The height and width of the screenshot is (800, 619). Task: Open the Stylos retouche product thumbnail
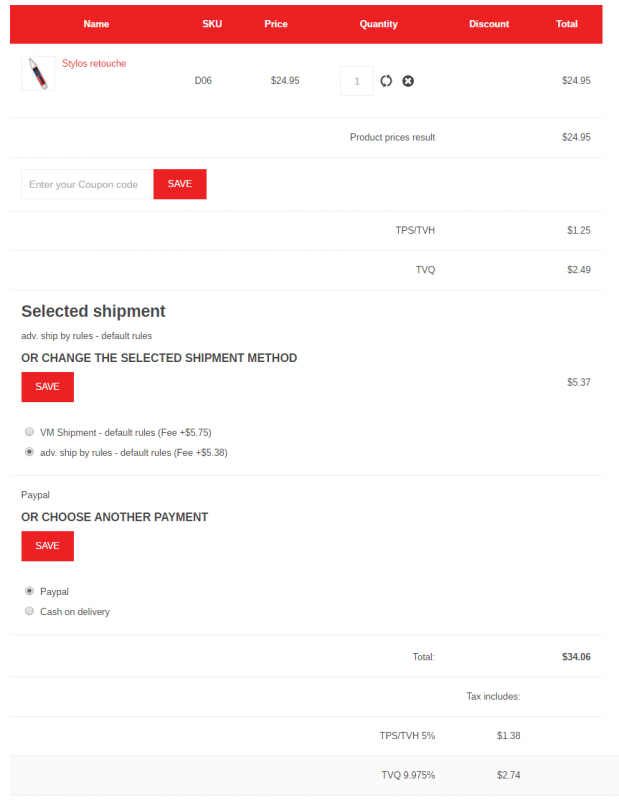[38, 73]
